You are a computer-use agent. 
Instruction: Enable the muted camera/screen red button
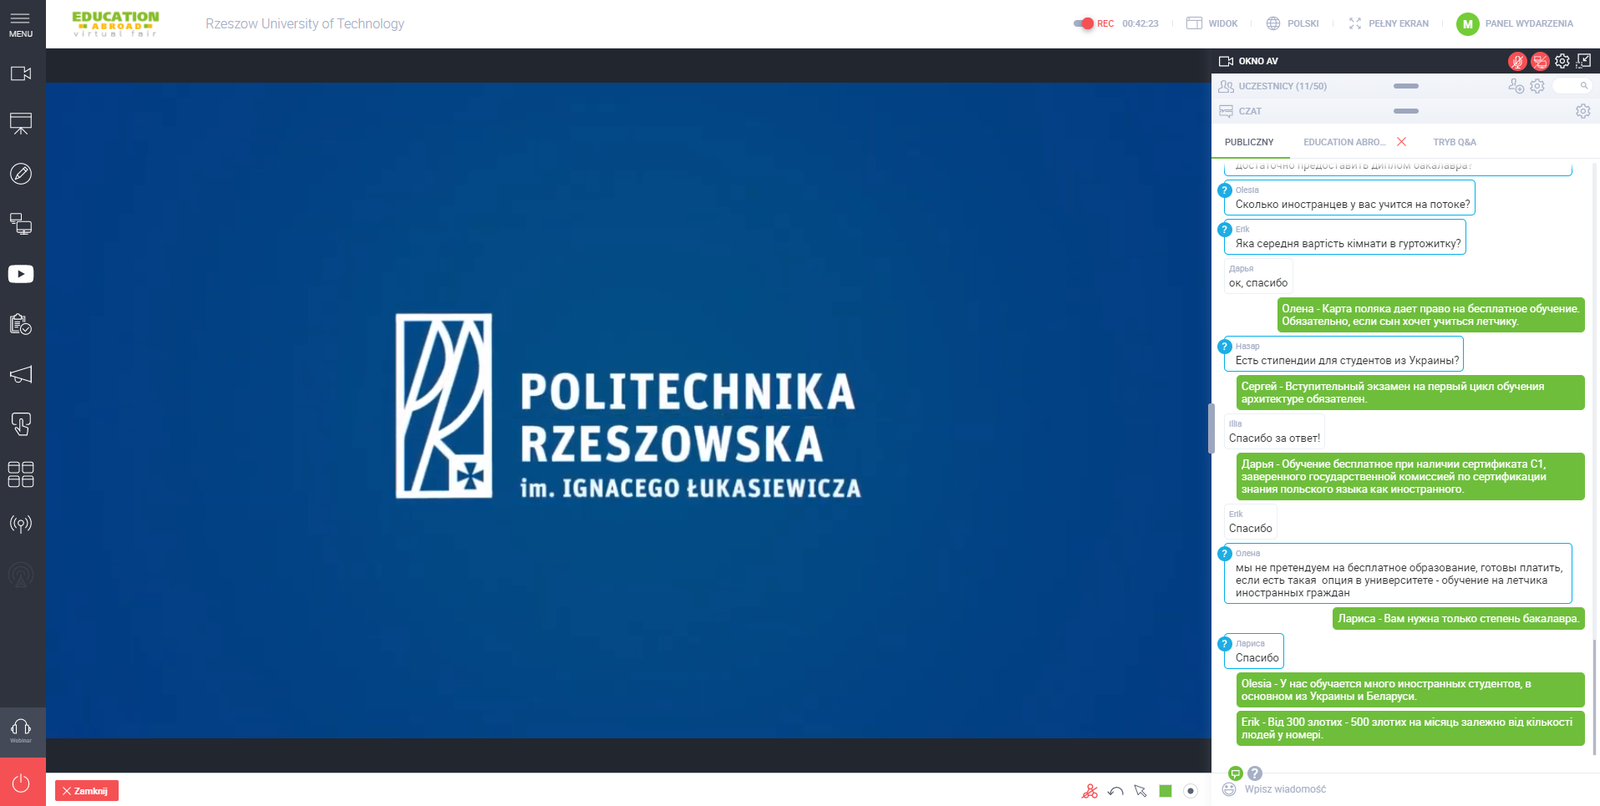tap(1540, 61)
